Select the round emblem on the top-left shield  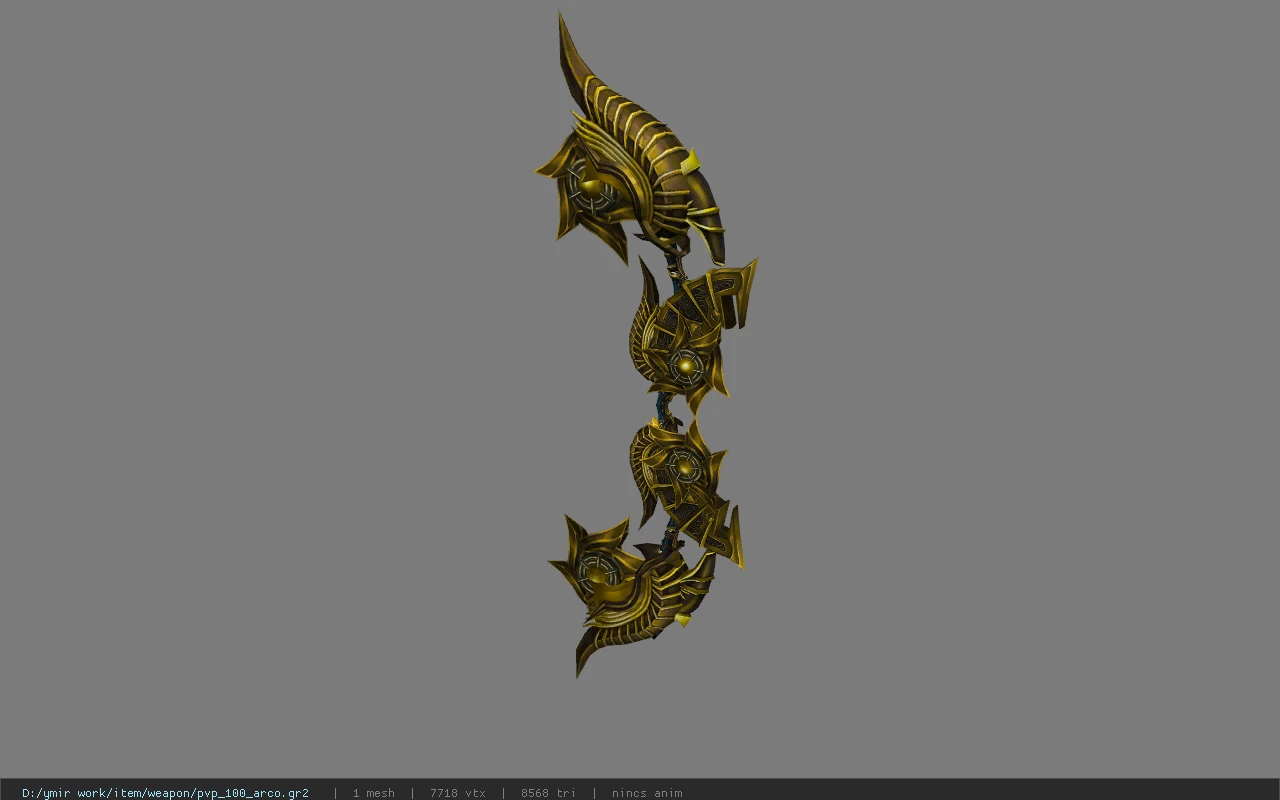tap(586, 190)
